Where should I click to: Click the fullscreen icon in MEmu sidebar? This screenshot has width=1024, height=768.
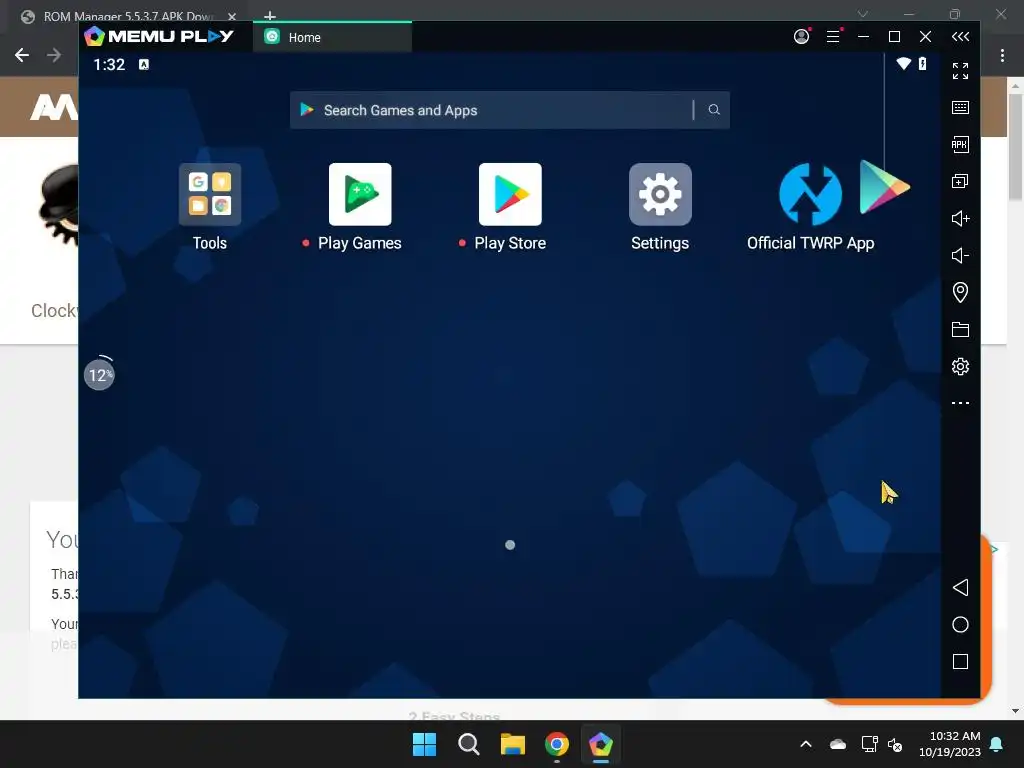coord(960,71)
